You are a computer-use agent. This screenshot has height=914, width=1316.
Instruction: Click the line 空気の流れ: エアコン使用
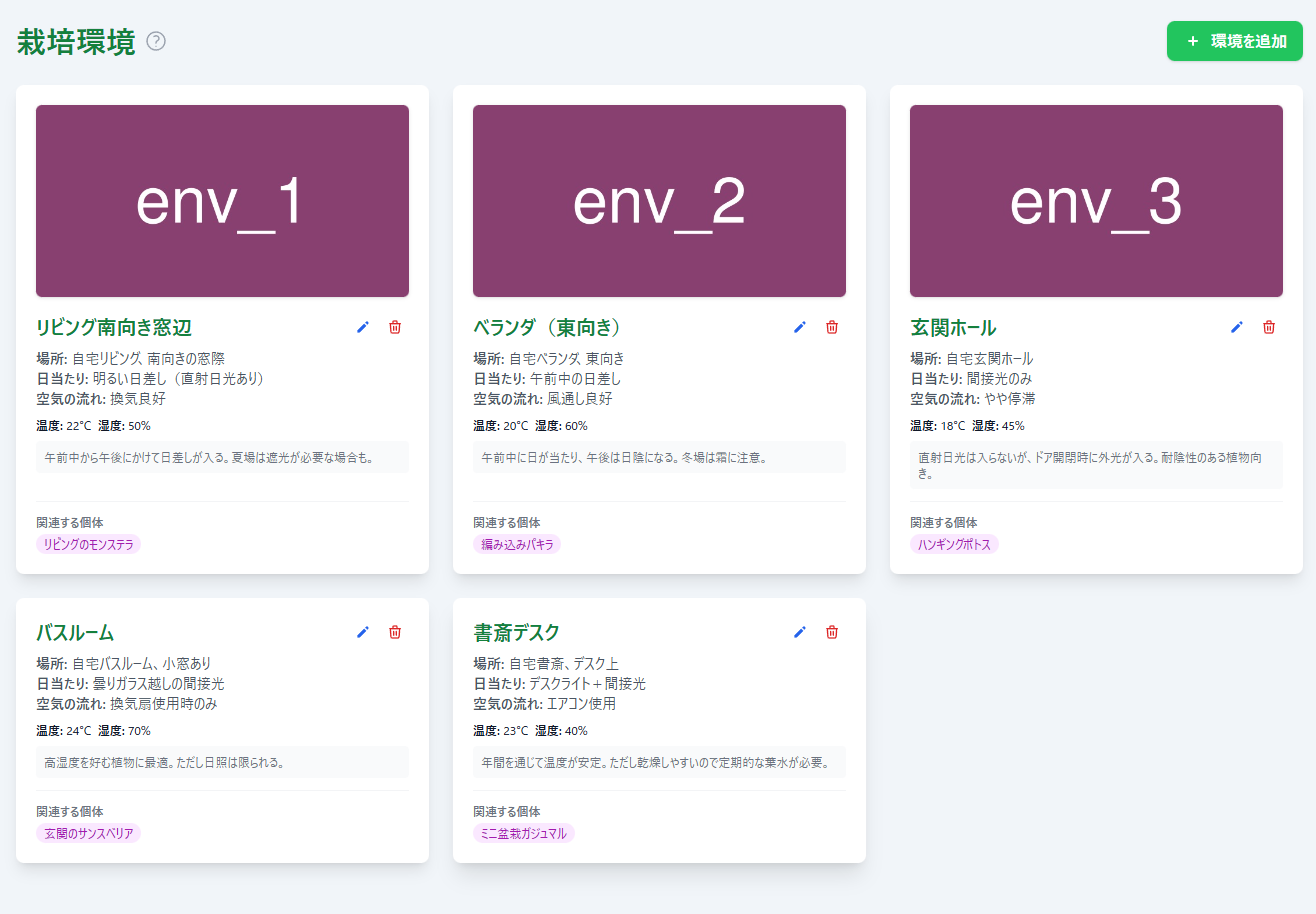[x=544, y=703]
